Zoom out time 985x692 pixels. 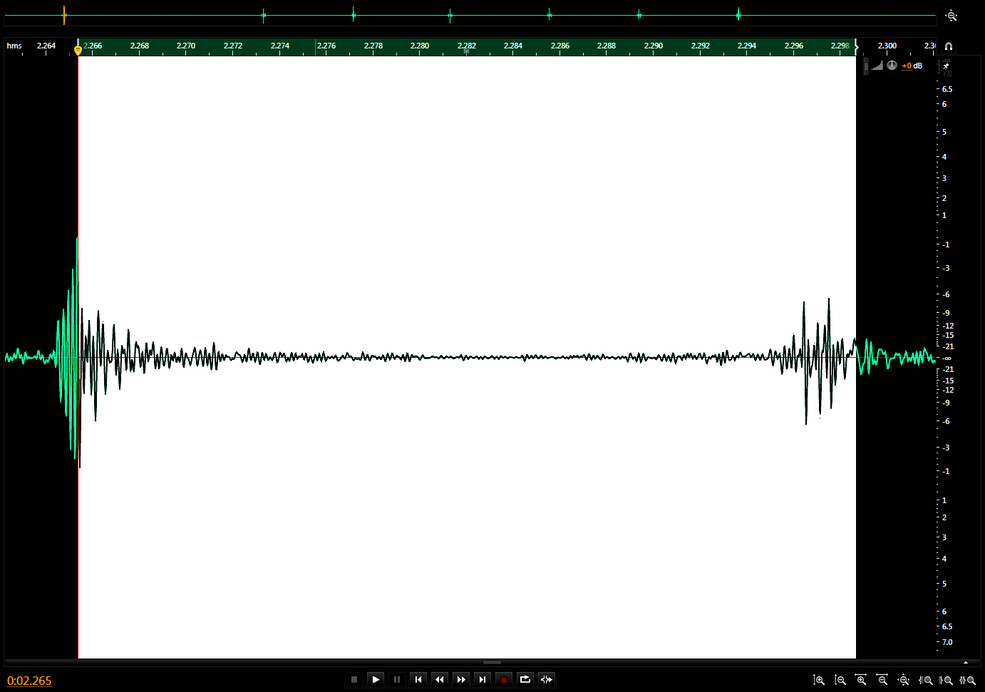883,680
